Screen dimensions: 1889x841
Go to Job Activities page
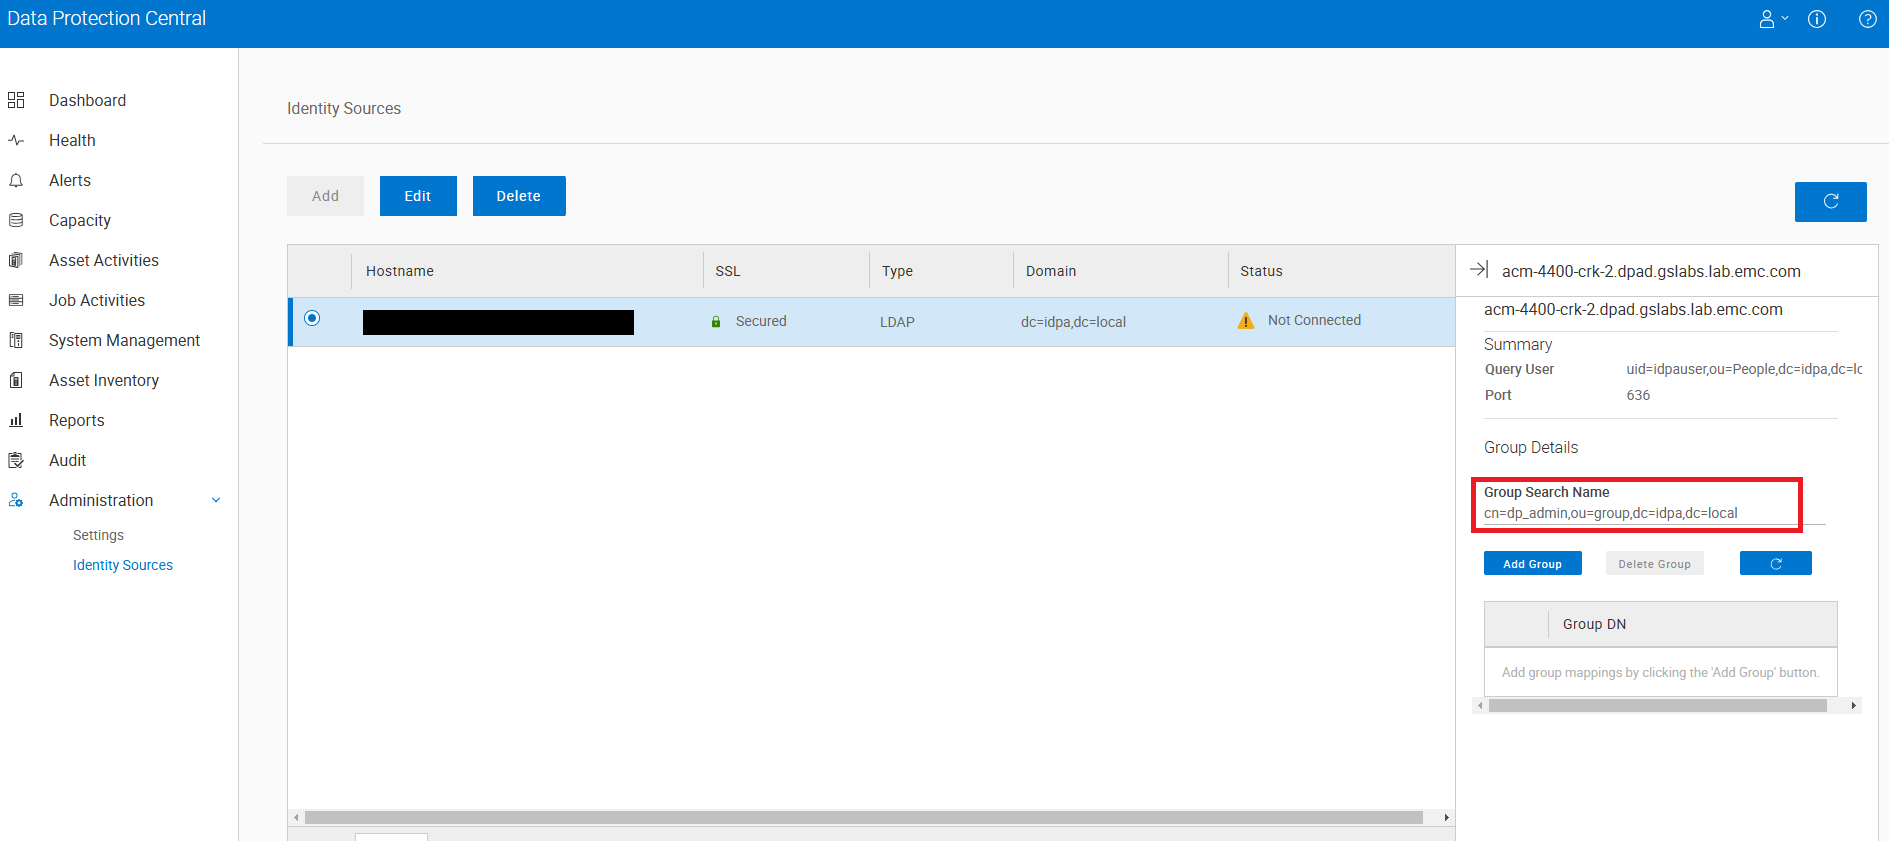(x=97, y=300)
